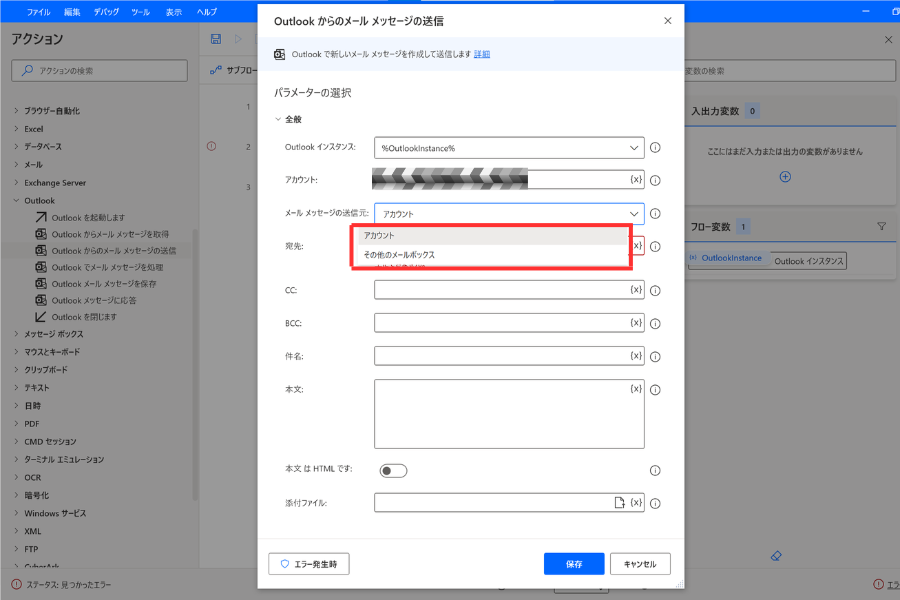The height and width of the screenshot is (600, 900).
Task: Open the 編集 menu
Action: 72,11
